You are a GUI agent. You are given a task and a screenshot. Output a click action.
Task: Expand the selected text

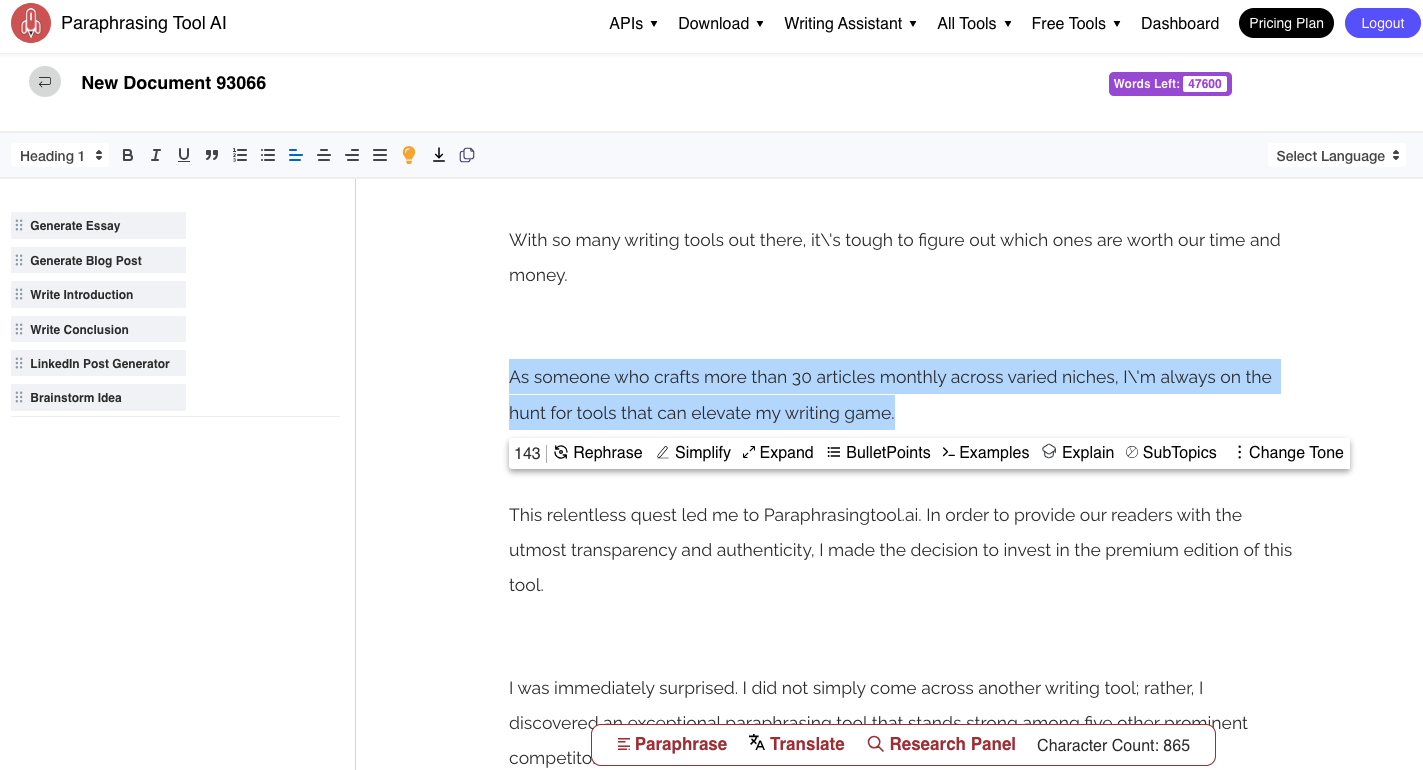click(778, 453)
